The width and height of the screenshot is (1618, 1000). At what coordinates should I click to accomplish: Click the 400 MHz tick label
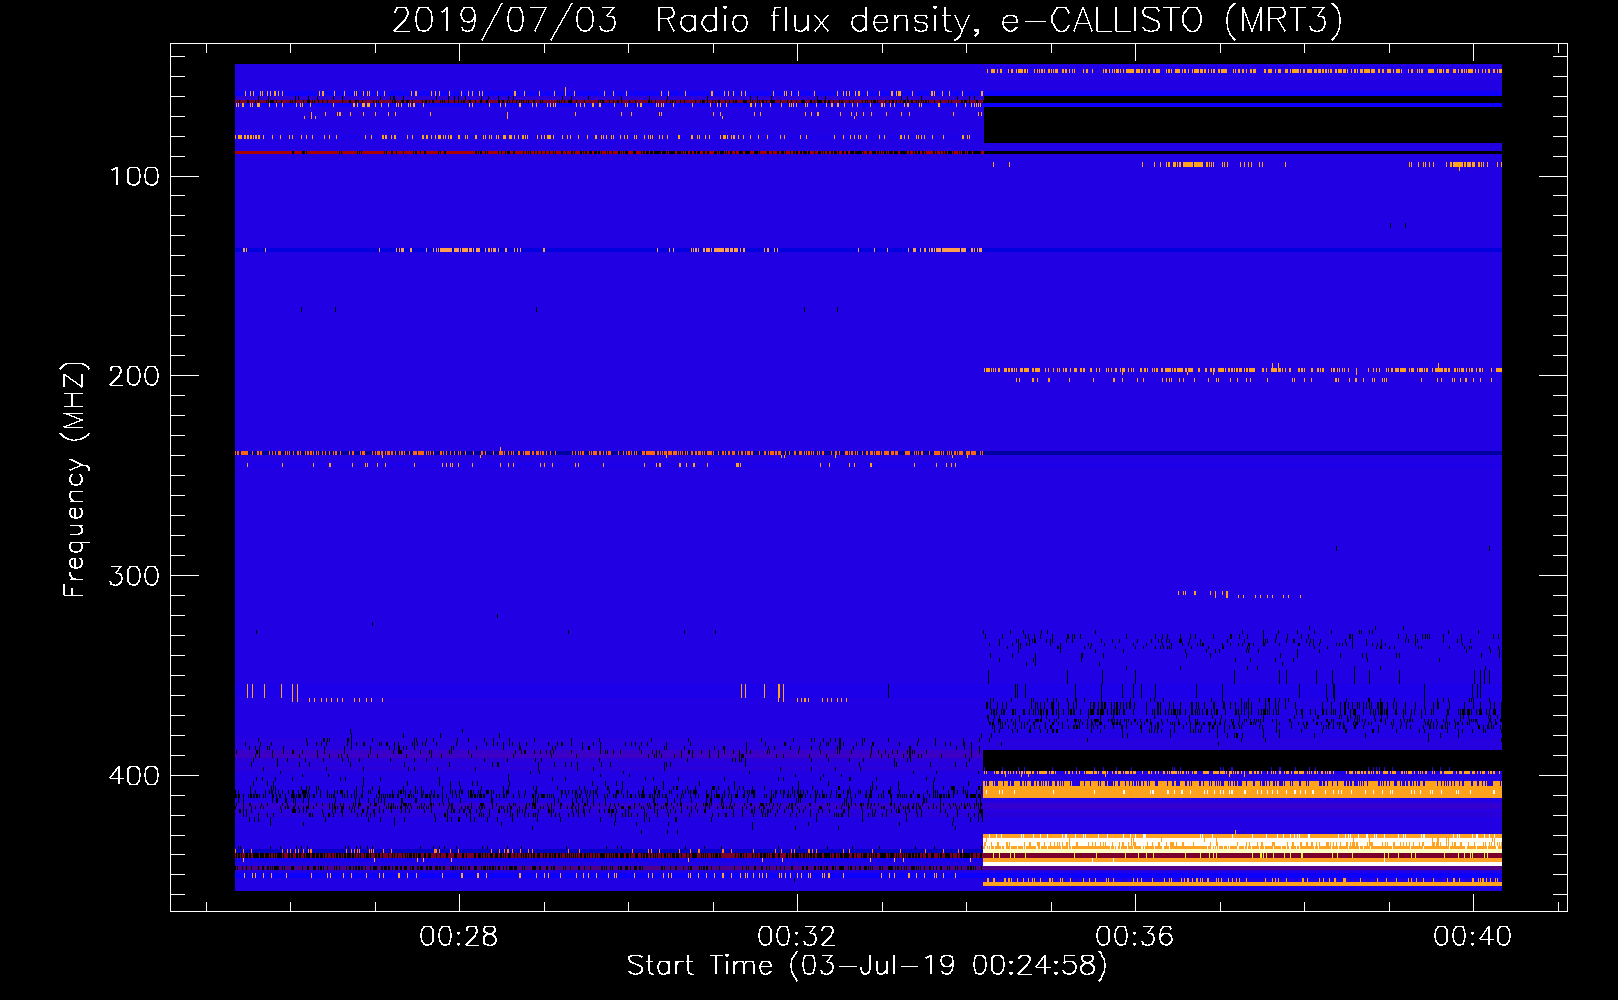click(134, 776)
